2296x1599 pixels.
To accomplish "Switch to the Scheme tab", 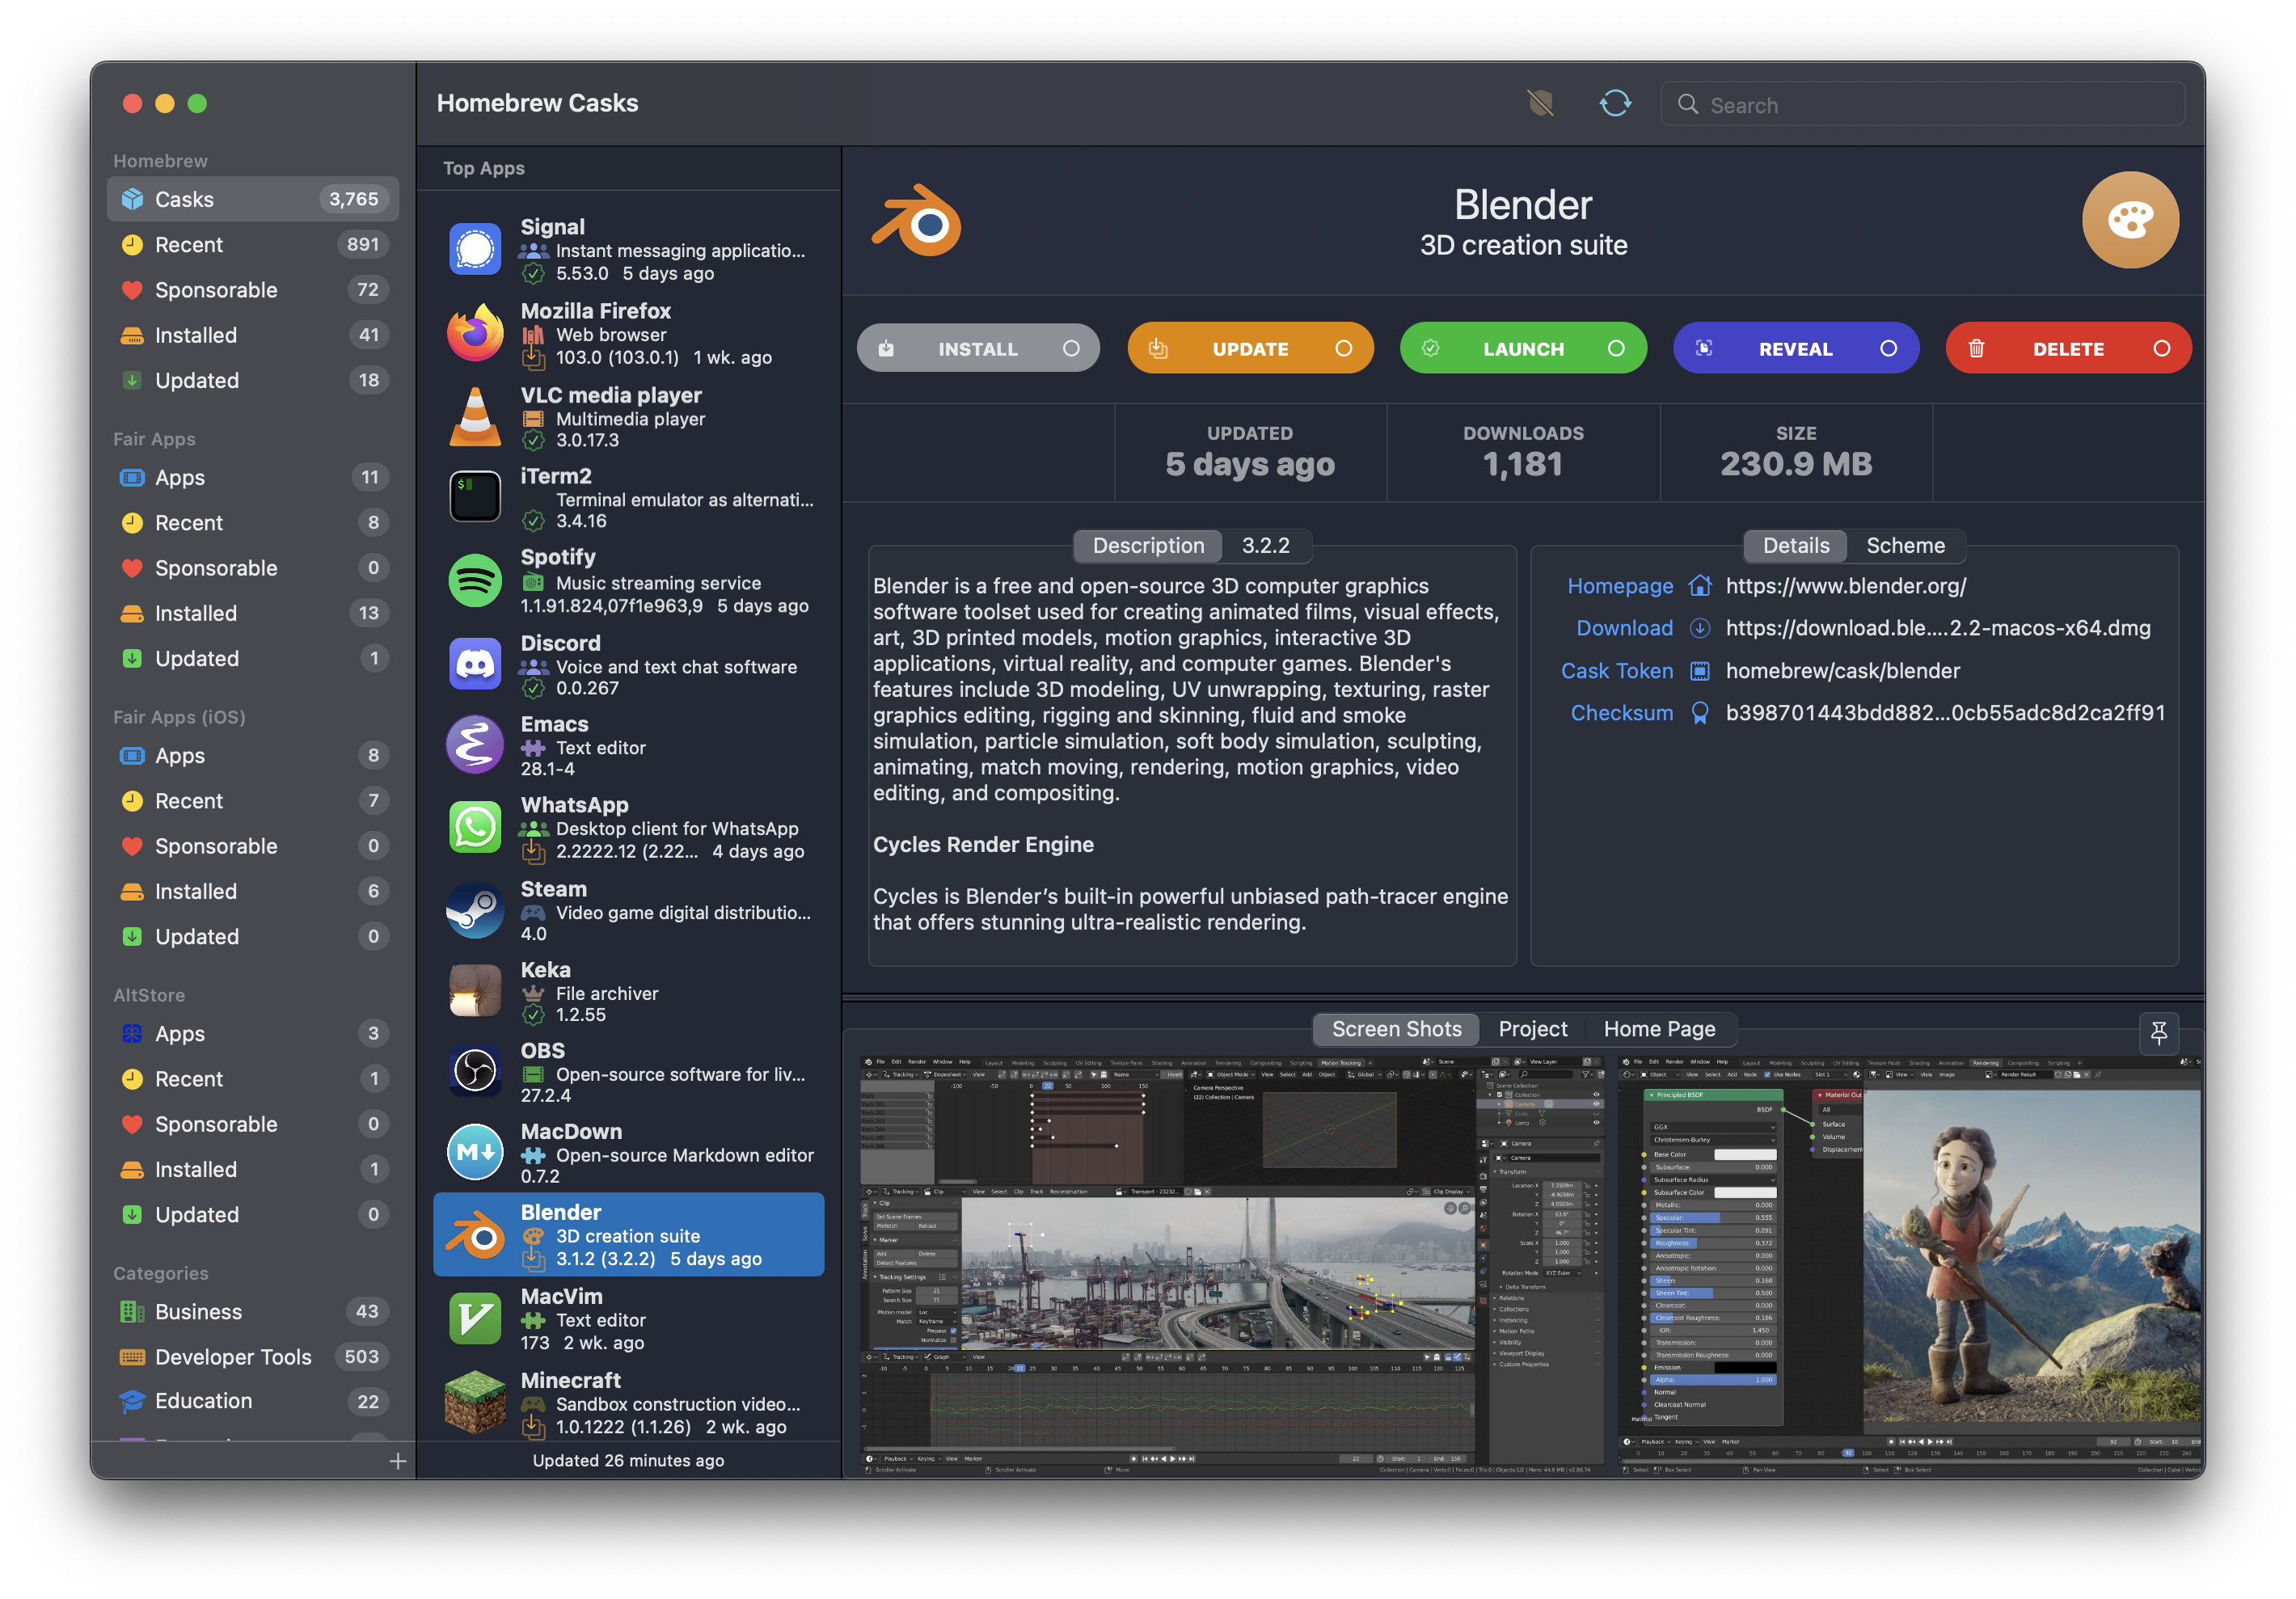I will (1907, 544).
